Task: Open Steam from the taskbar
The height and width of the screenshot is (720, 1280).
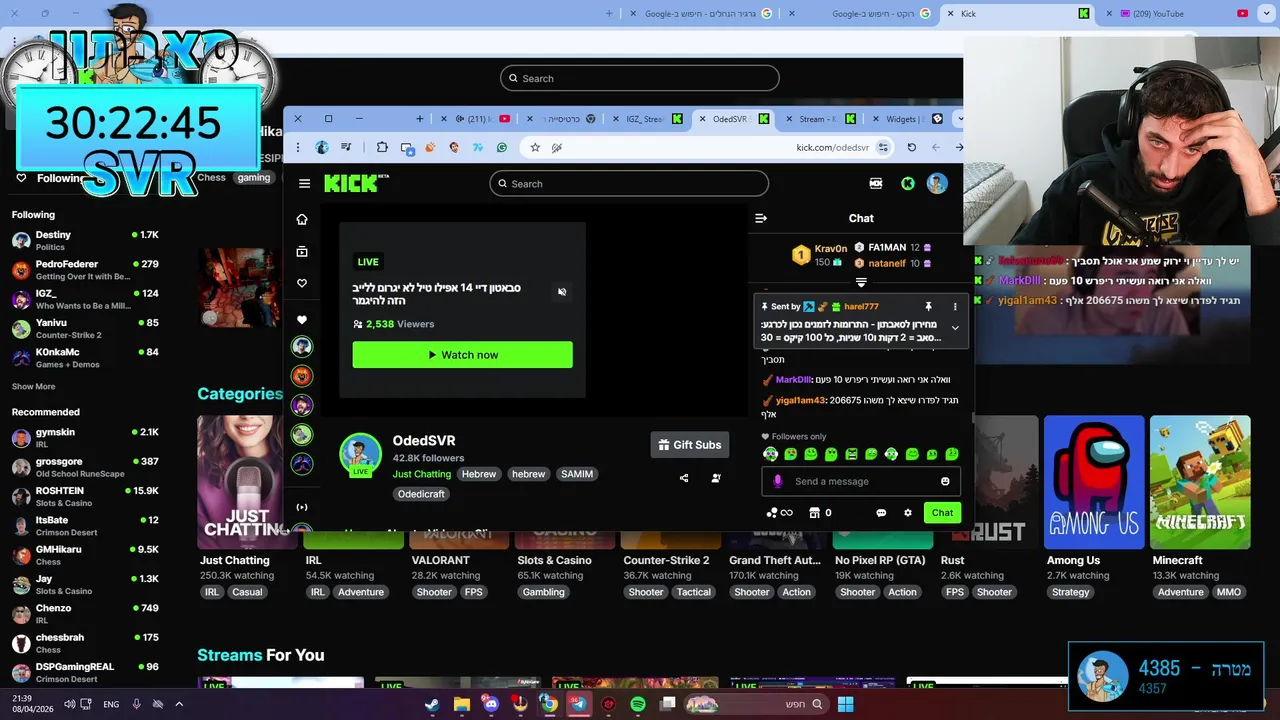Action: [432, 704]
